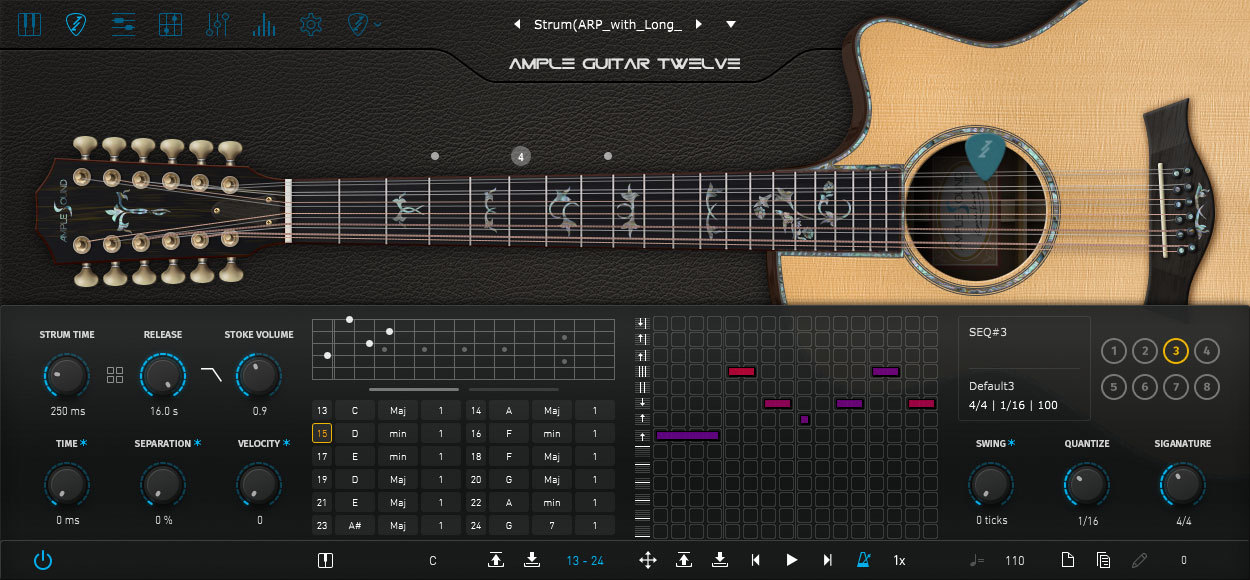The width and height of the screenshot is (1250, 580).
Task: Select the small purple sequencer note
Action: point(804,419)
